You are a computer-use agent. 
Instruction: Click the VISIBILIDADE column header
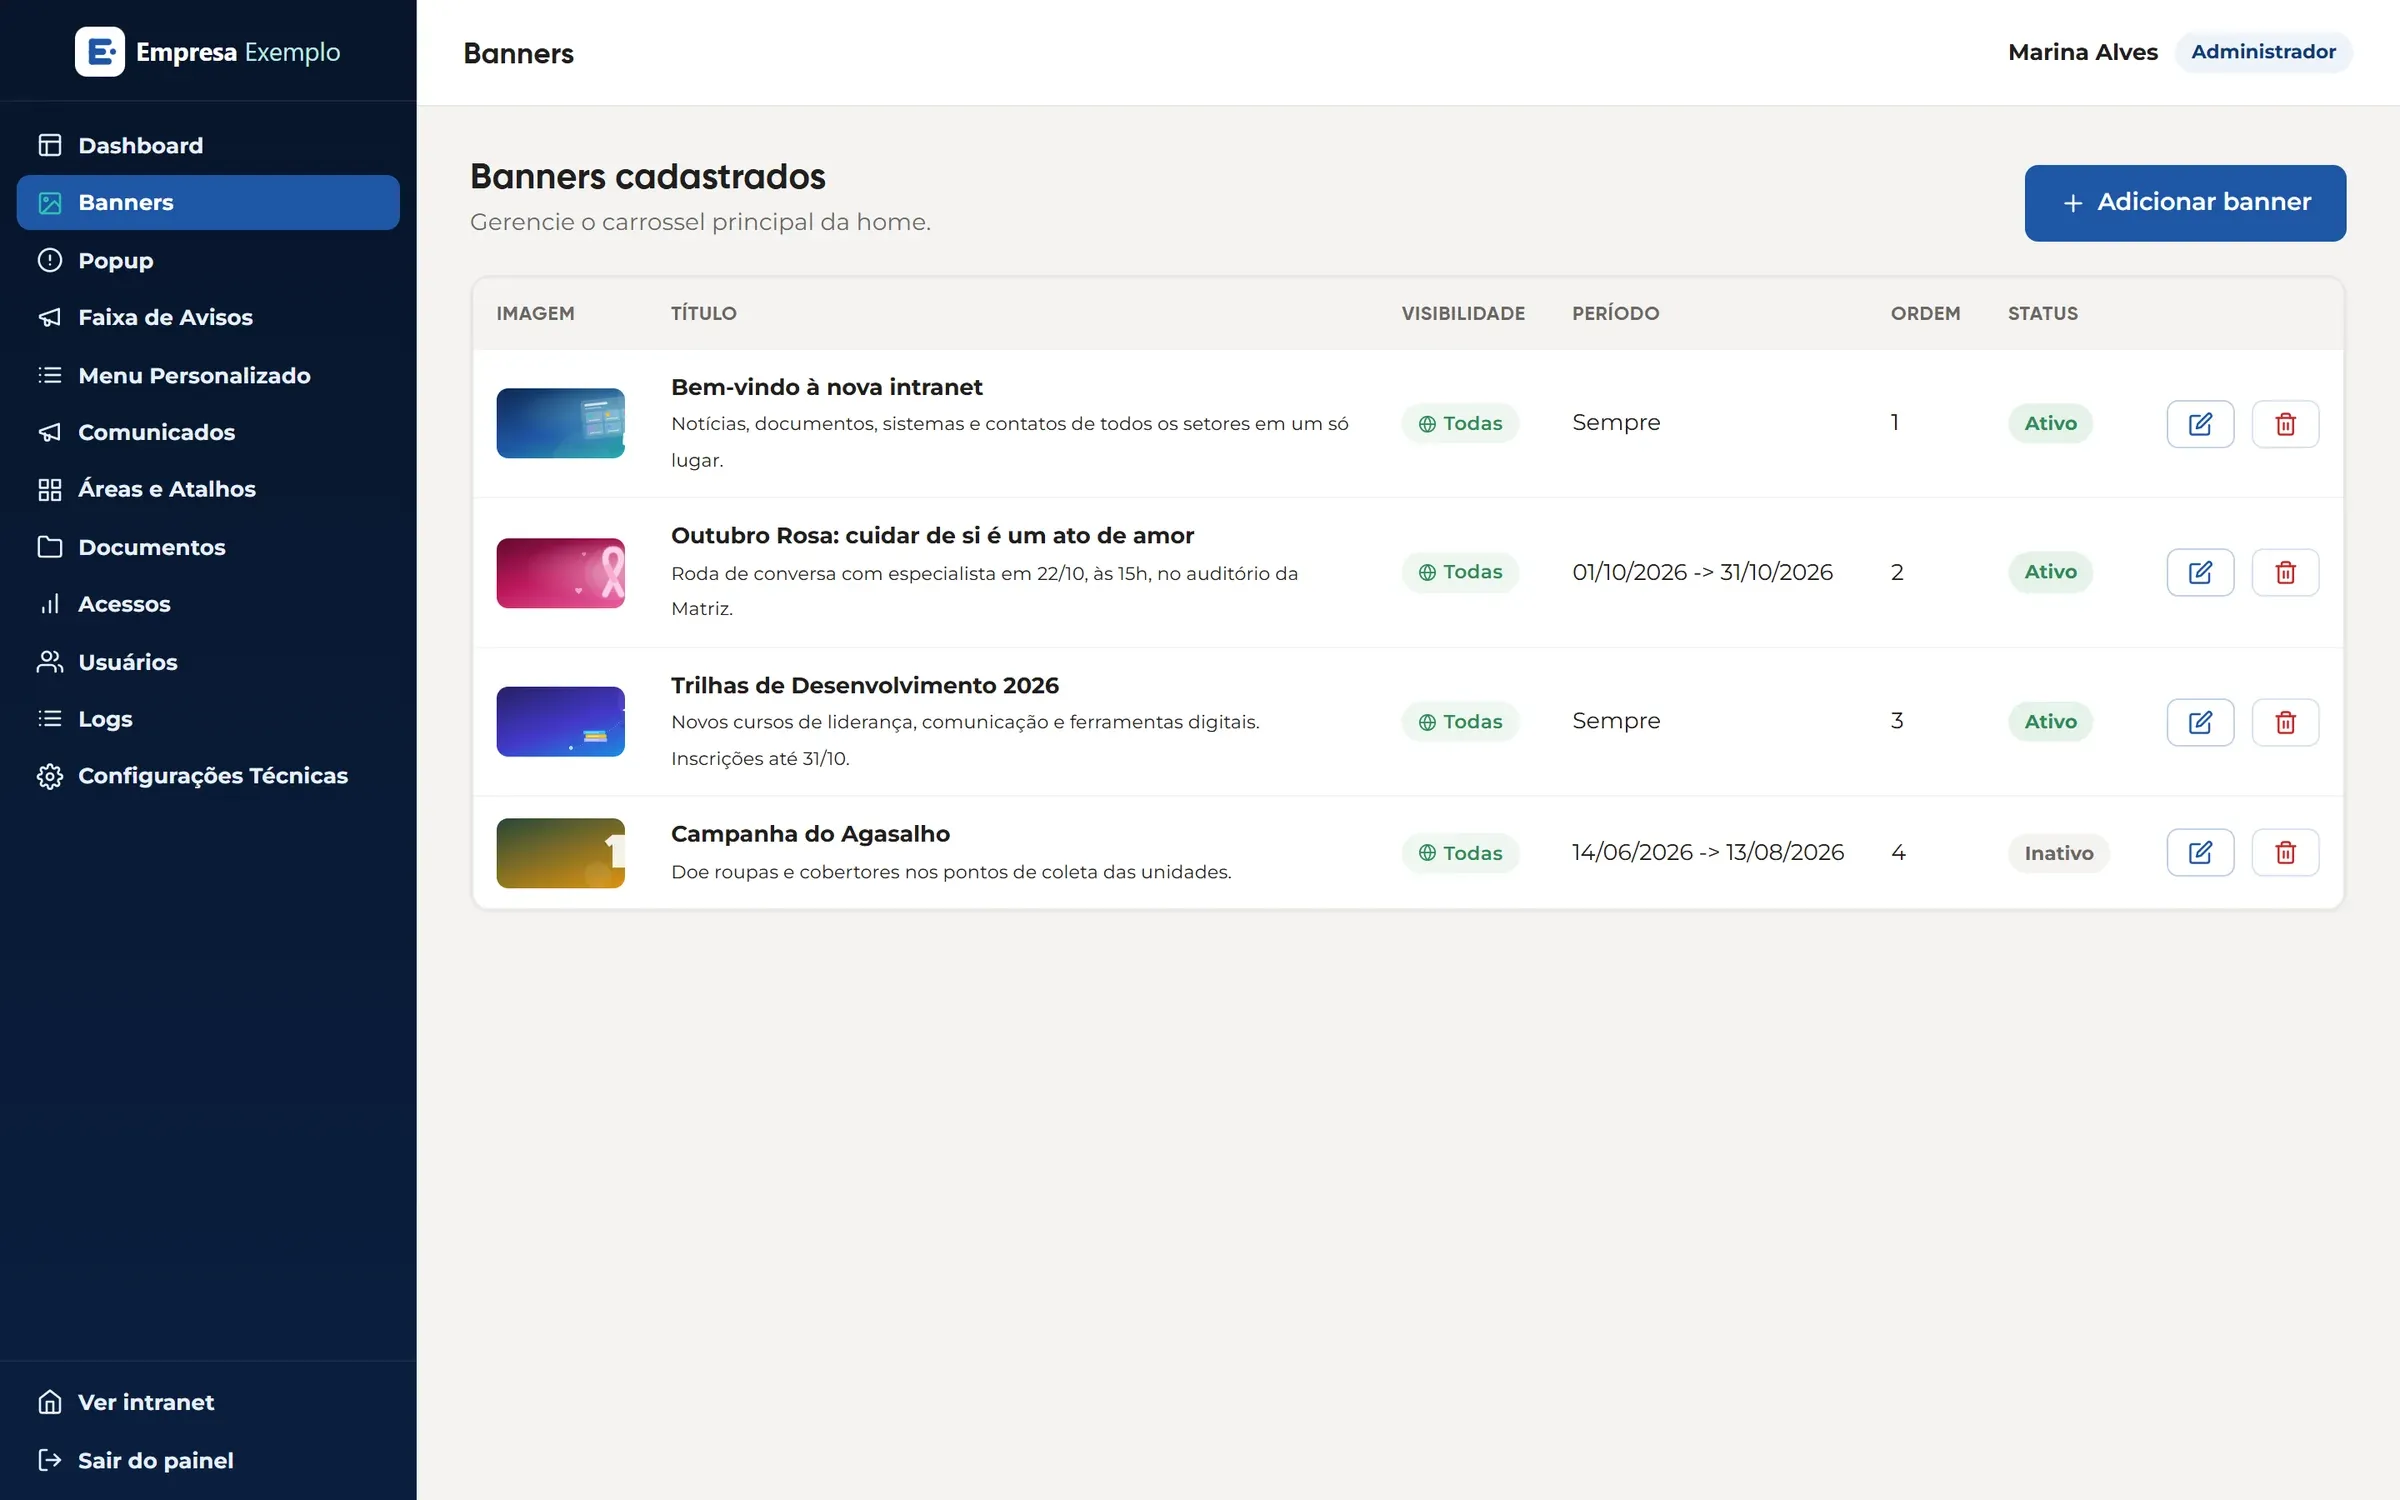click(1463, 313)
